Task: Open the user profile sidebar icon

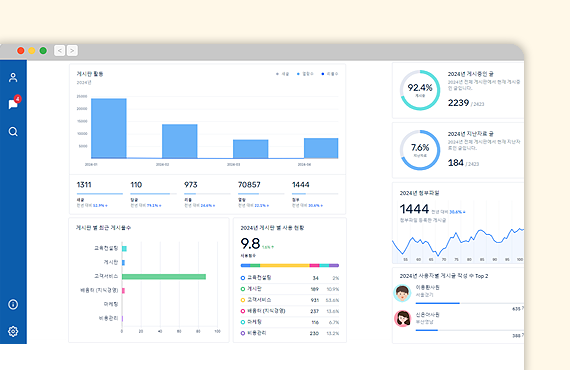Action: [x=13, y=77]
